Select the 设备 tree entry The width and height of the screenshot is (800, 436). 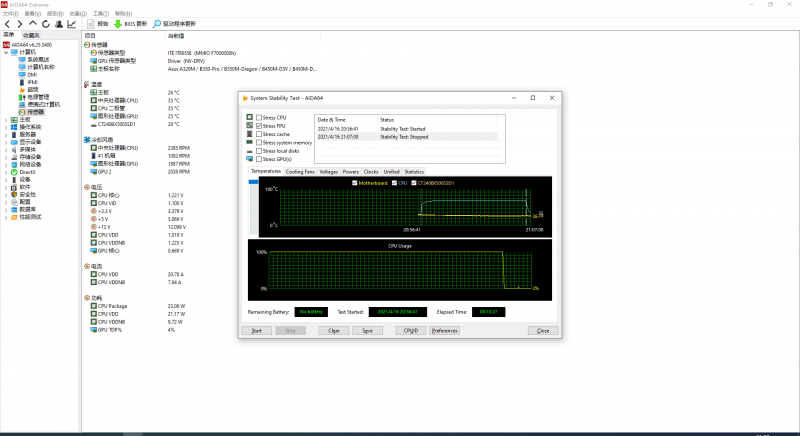point(21,179)
